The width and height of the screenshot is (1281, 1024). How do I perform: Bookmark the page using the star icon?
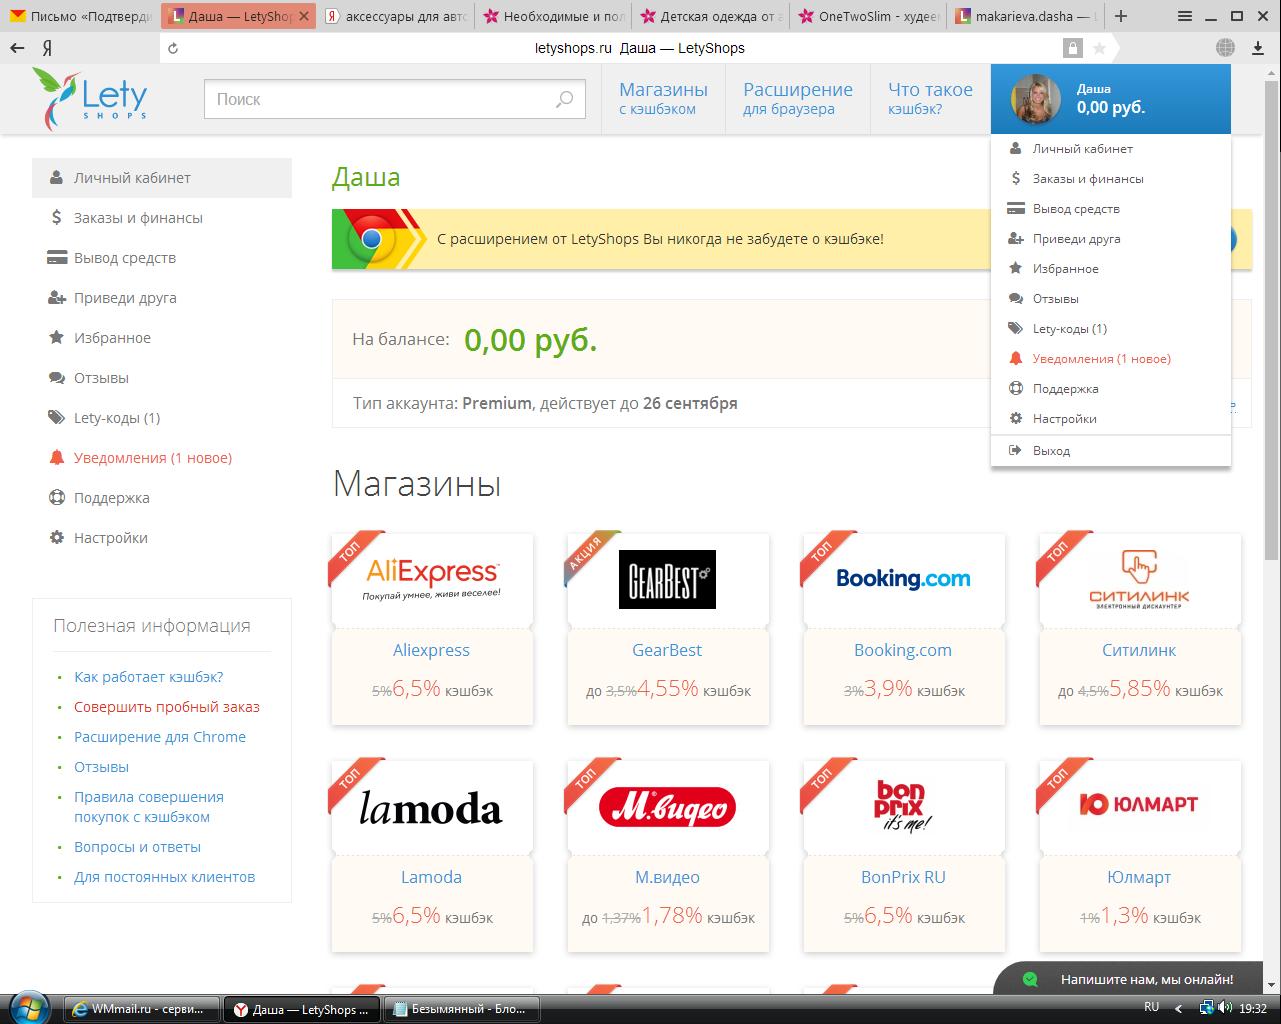(x=1099, y=48)
